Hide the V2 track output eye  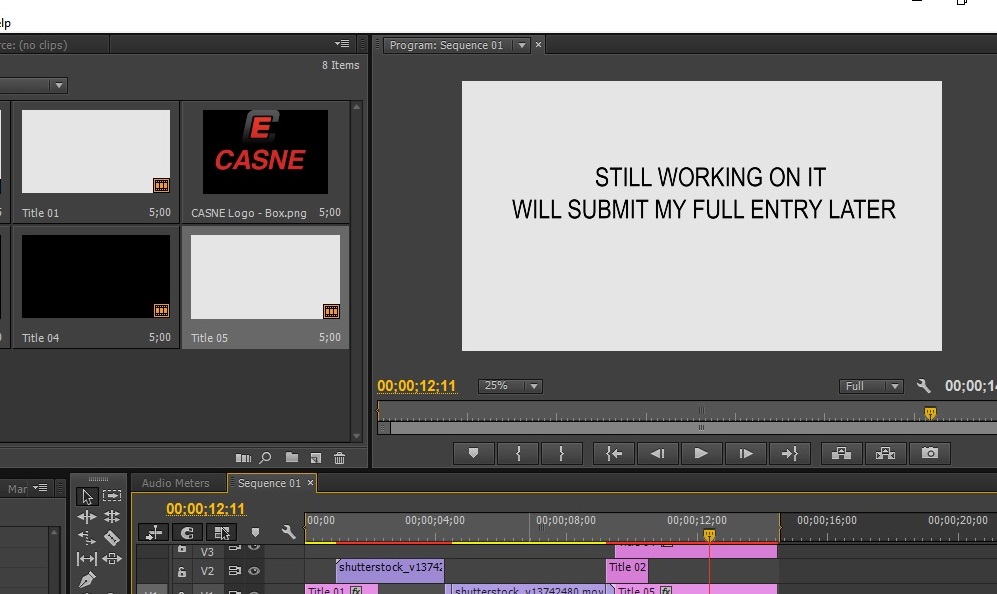[x=254, y=571]
